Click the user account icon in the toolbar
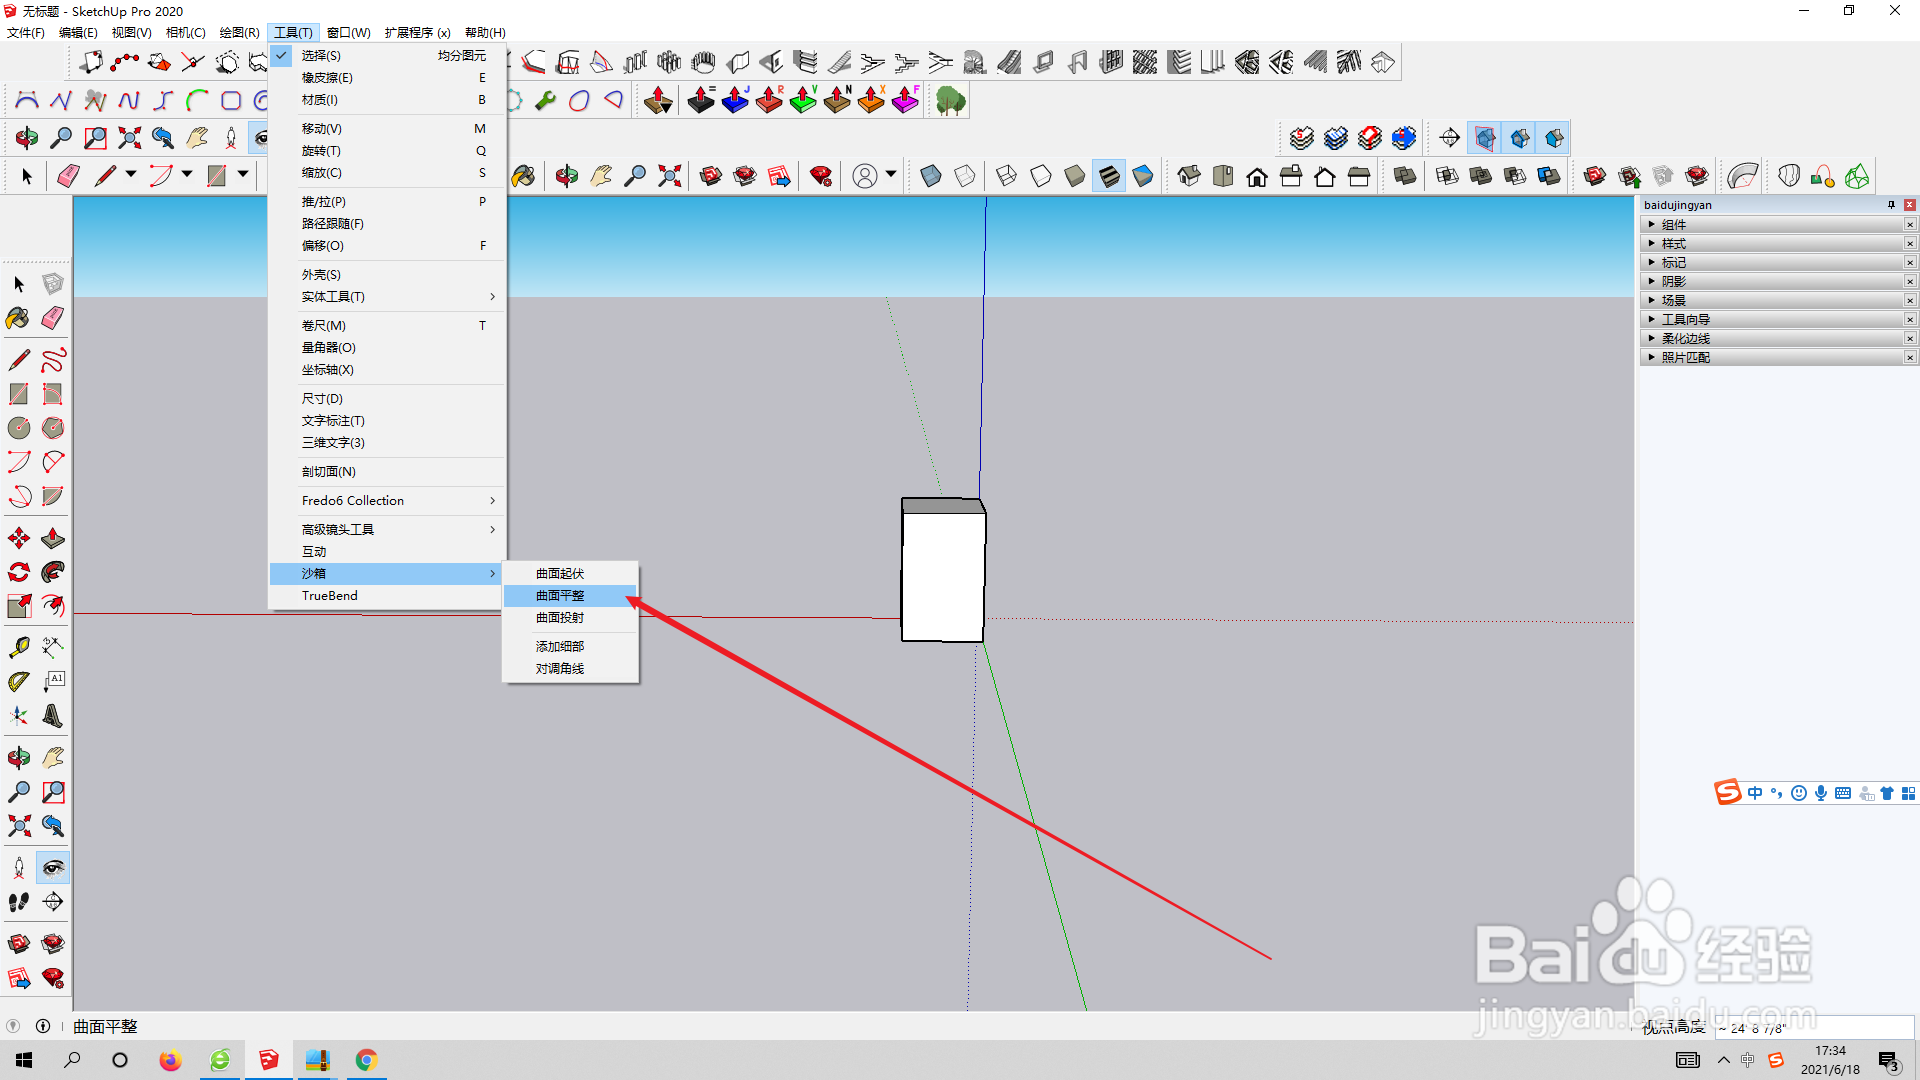1920x1080 pixels. [865, 176]
